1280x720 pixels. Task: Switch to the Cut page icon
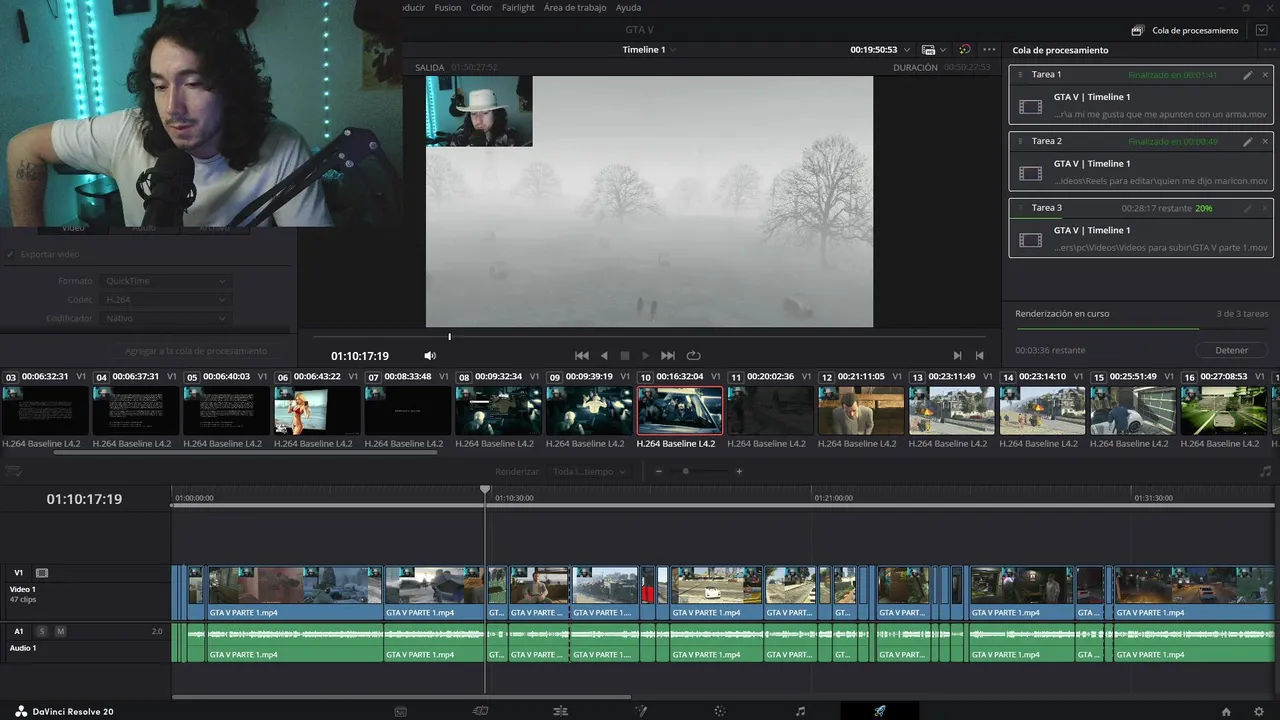[480, 711]
